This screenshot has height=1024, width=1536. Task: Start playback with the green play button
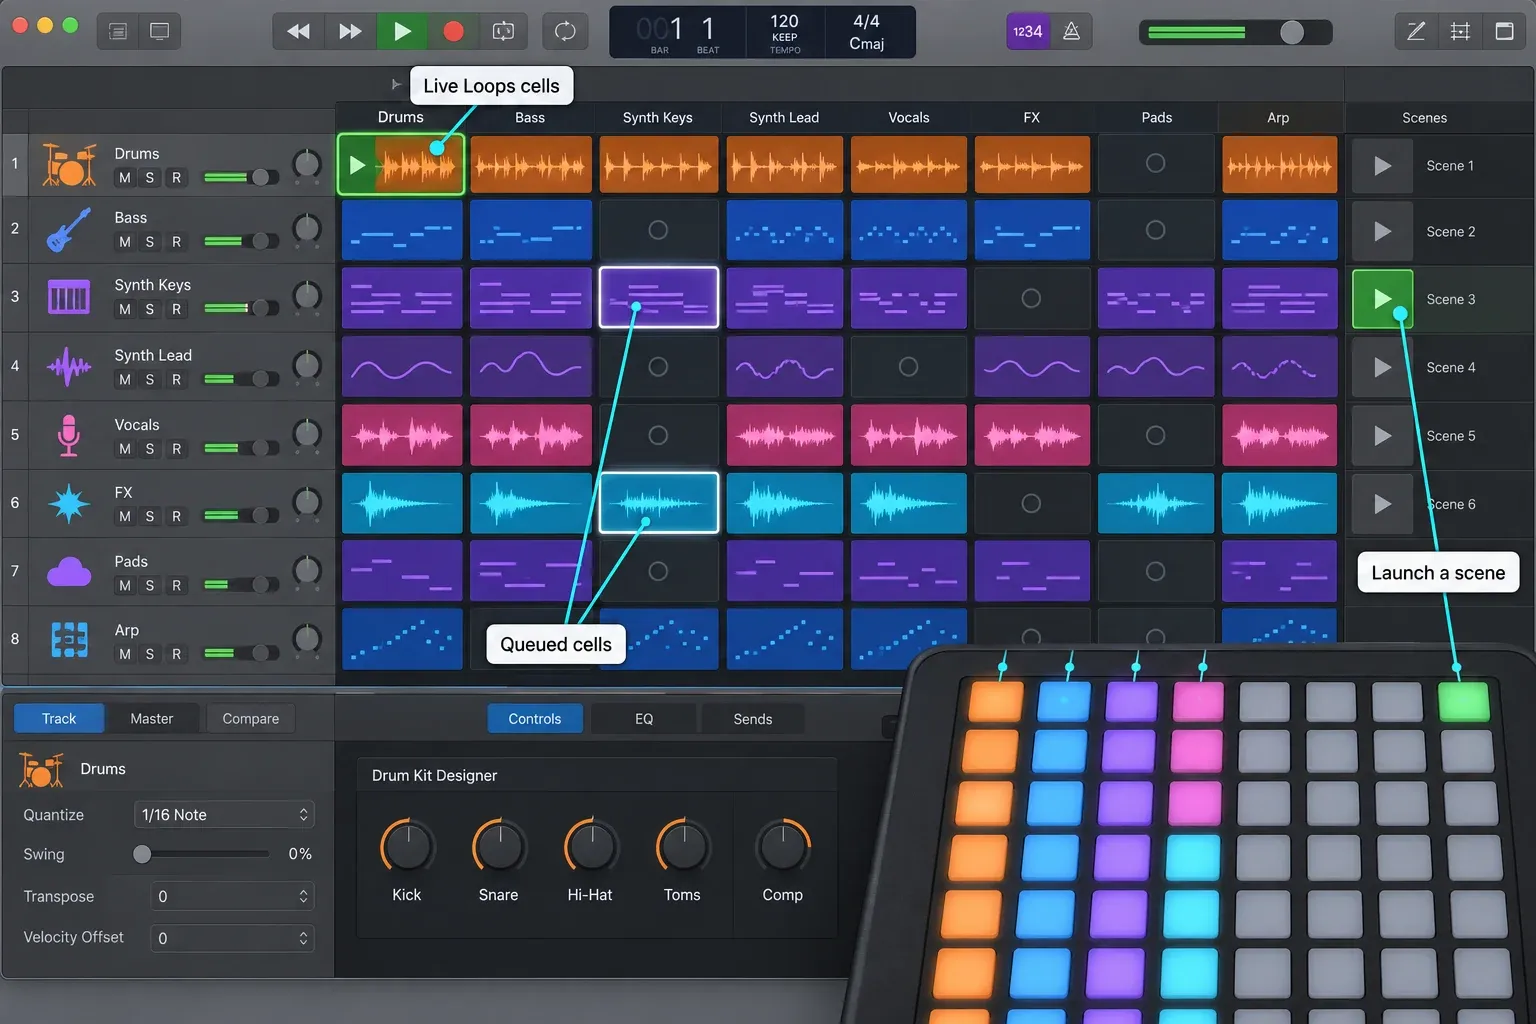[402, 31]
